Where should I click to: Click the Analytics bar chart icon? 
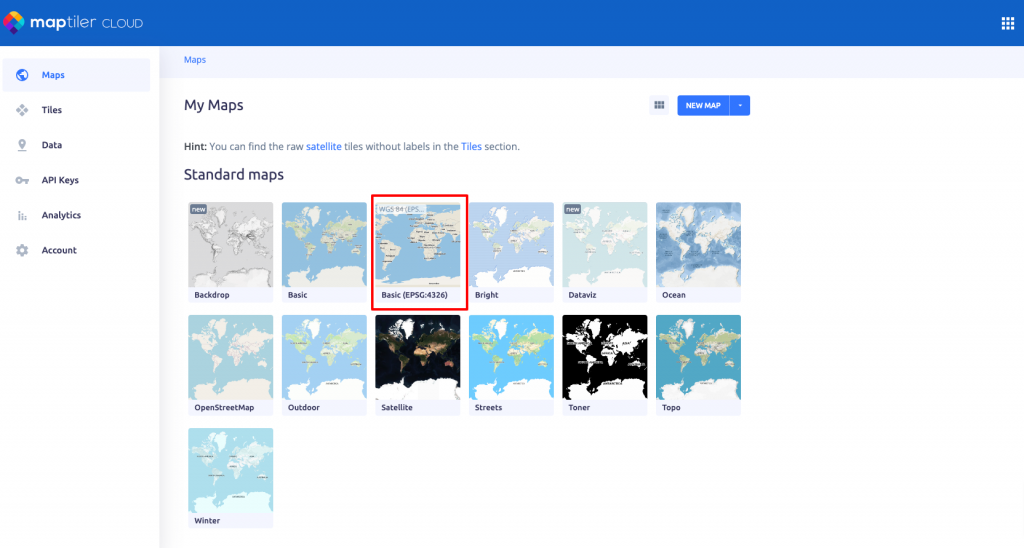22,216
